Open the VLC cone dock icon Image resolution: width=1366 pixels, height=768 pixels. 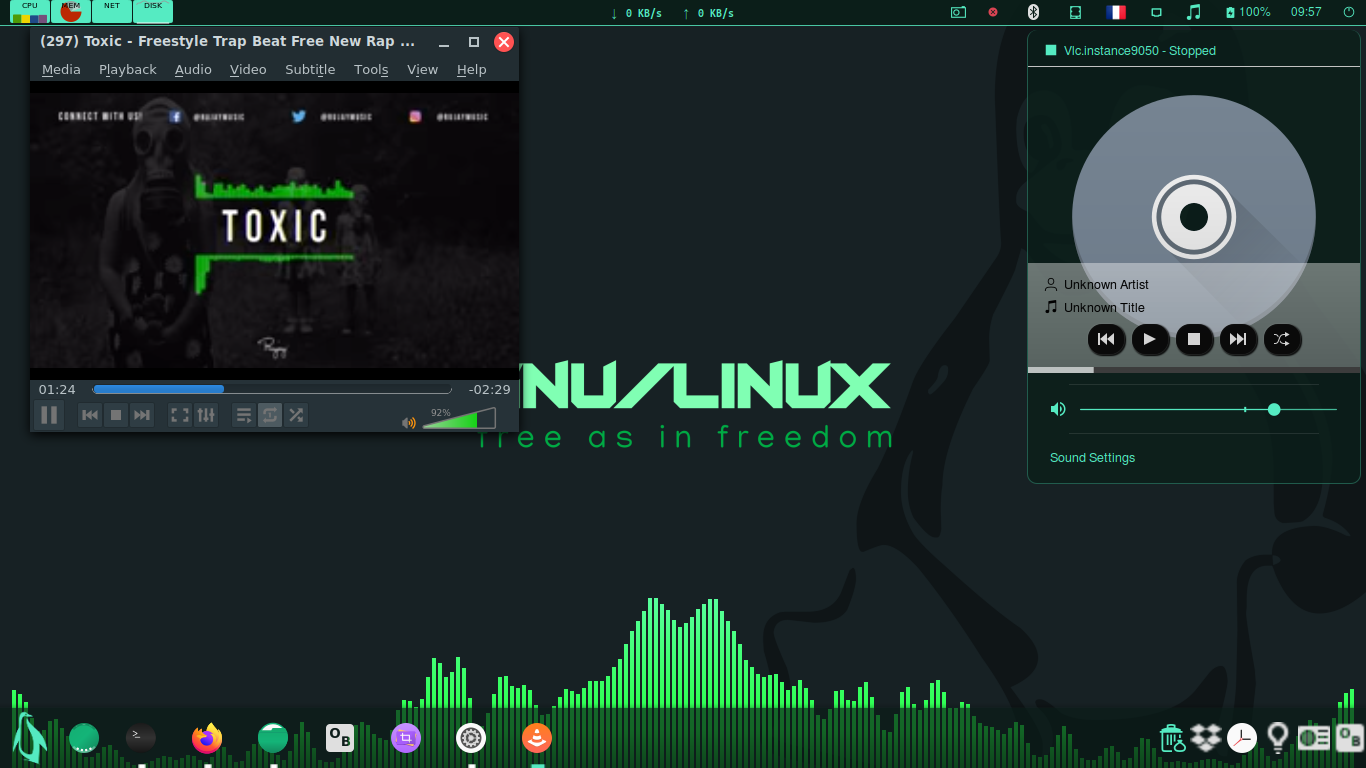tap(537, 738)
